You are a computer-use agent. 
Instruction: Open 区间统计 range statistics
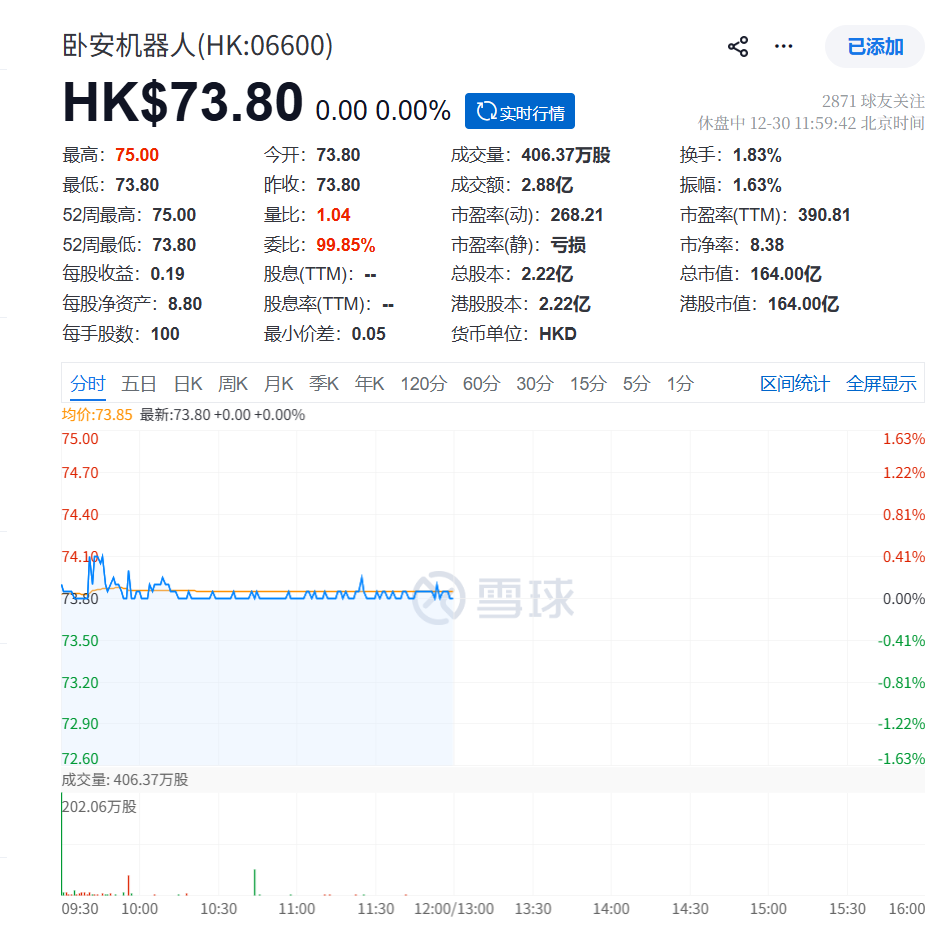pos(795,384)
